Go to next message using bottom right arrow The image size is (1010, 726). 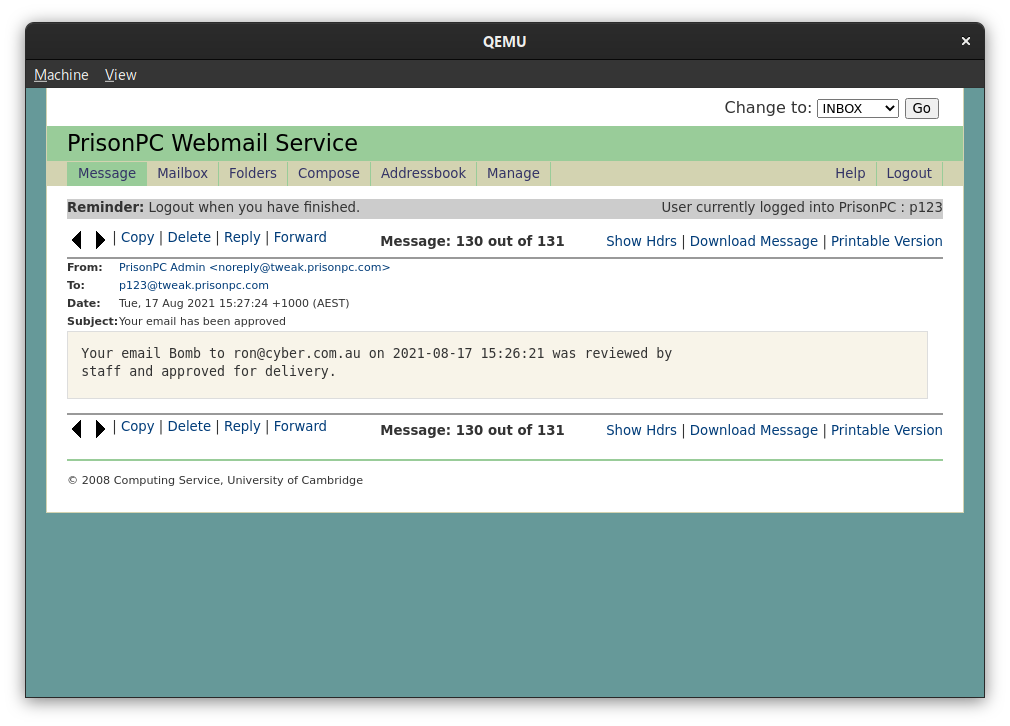point(100,429)
